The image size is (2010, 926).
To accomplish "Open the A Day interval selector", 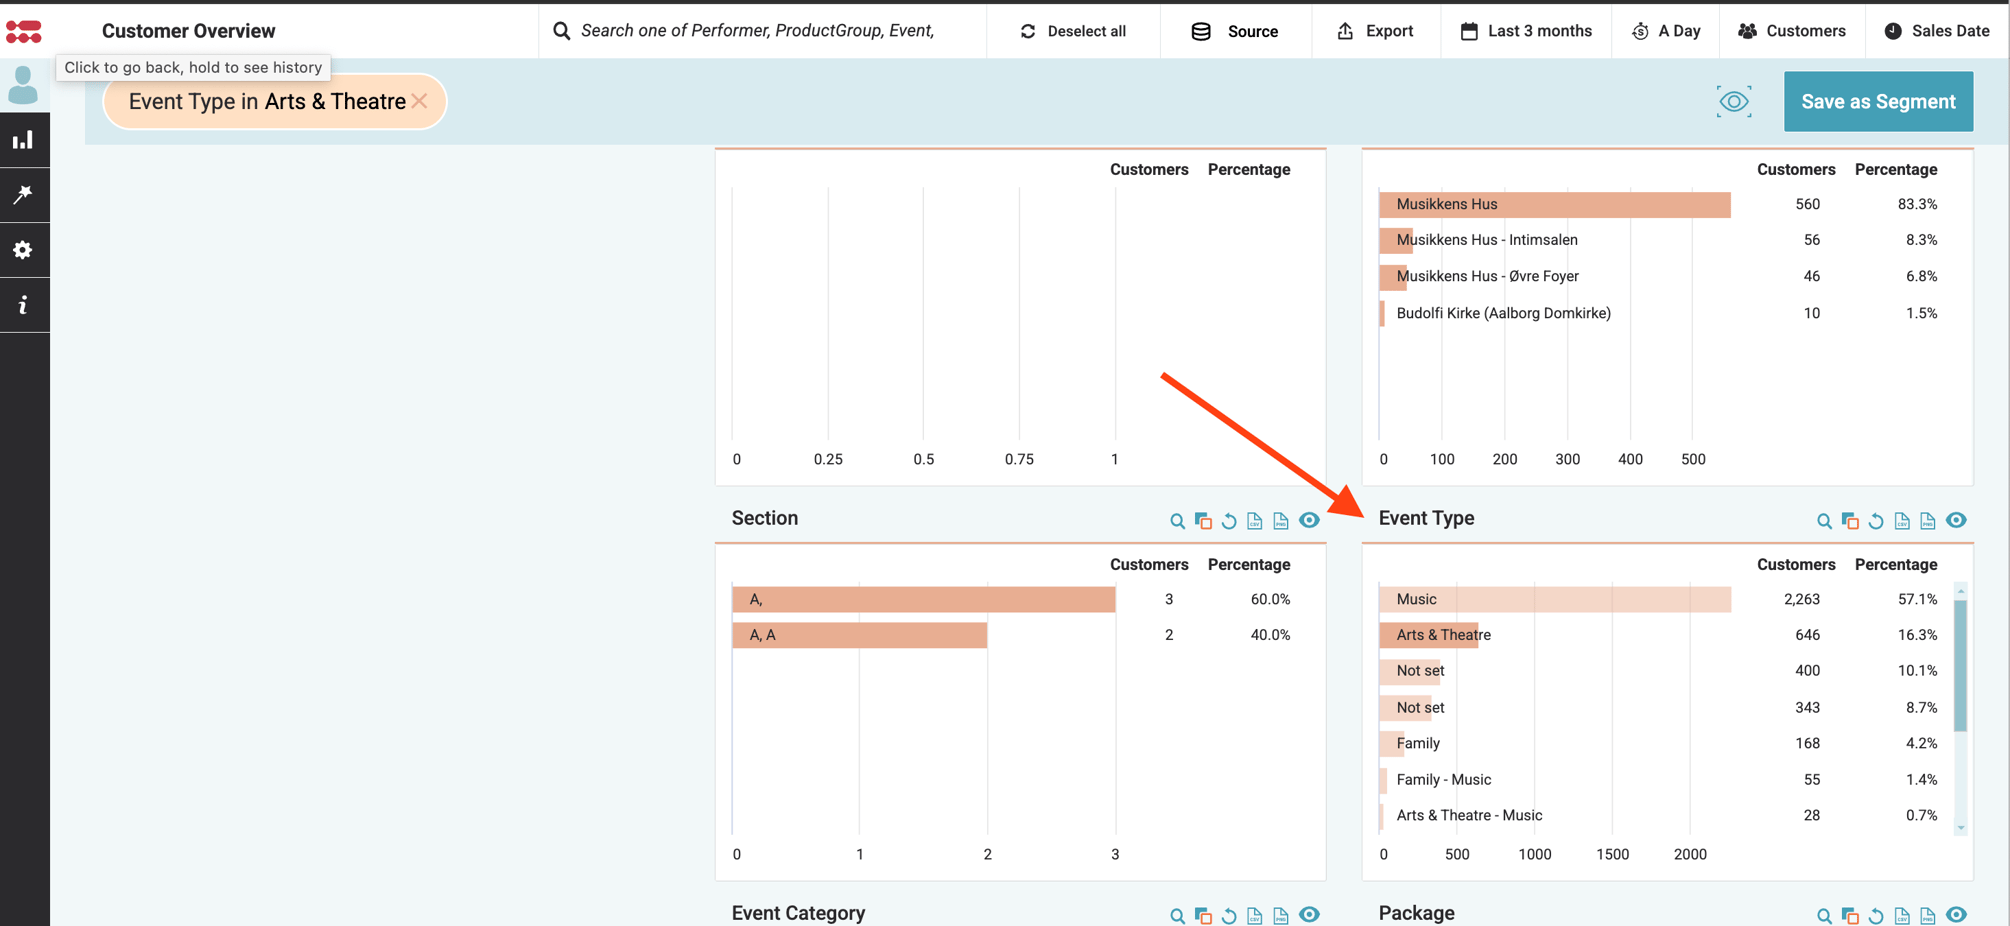I will click(1666, 31).
